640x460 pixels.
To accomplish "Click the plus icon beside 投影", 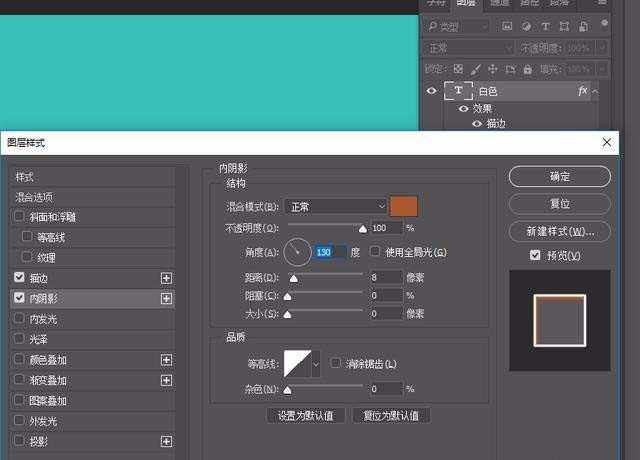I will 167,441.
